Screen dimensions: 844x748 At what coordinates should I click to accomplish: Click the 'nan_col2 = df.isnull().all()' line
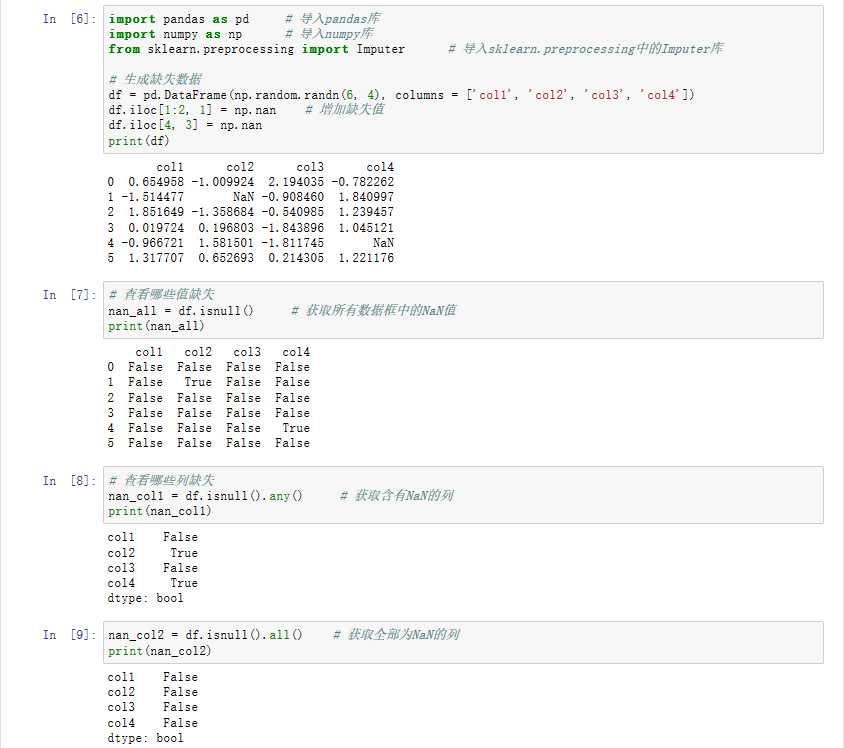(205, 635)
